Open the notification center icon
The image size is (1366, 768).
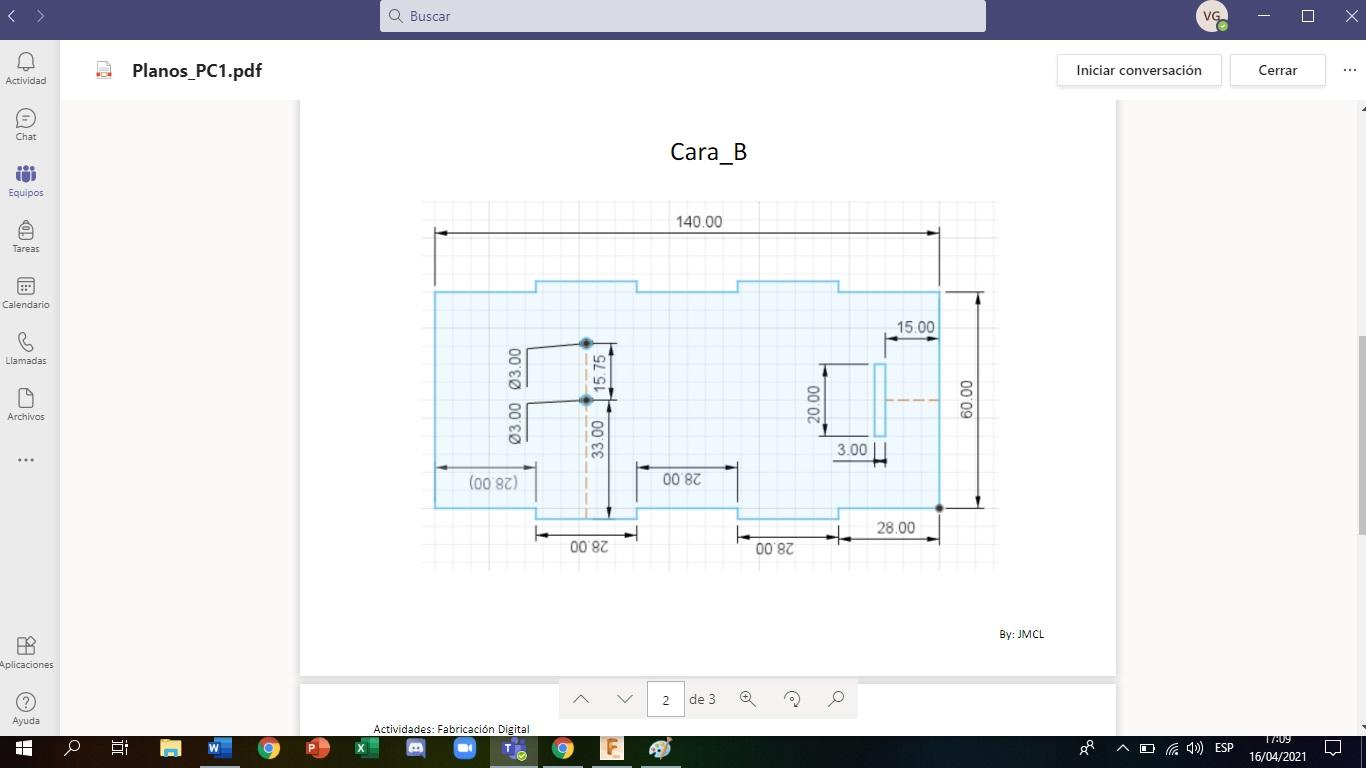[x=1333, y=748]
